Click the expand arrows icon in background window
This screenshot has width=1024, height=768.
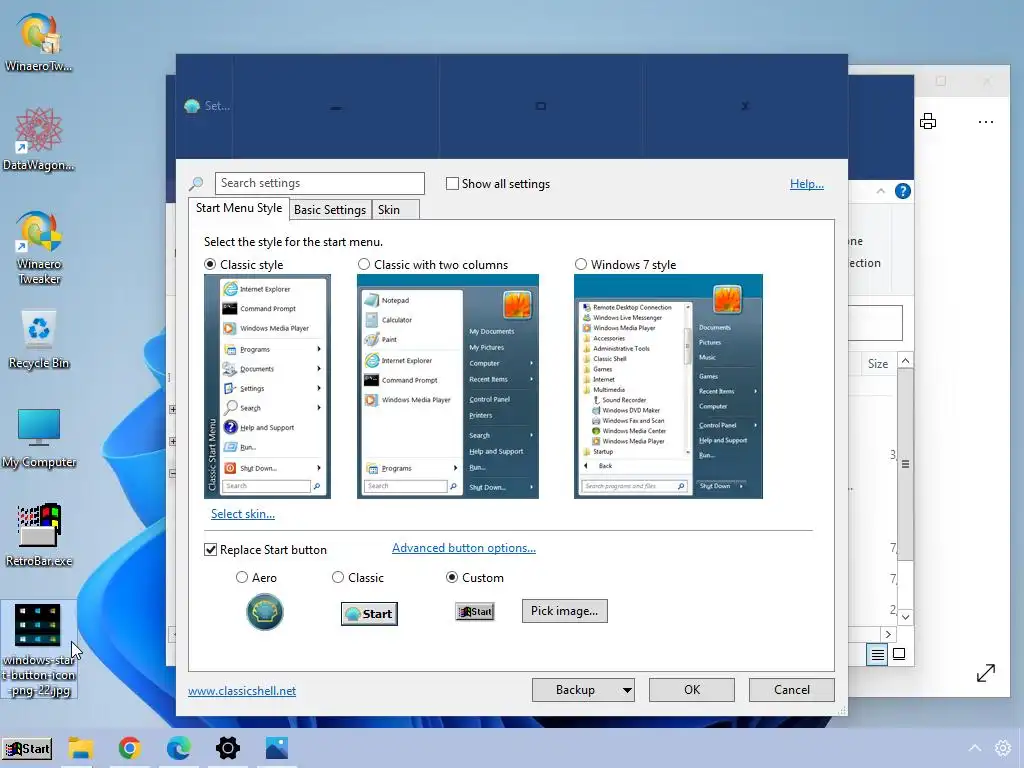[985, 673]
